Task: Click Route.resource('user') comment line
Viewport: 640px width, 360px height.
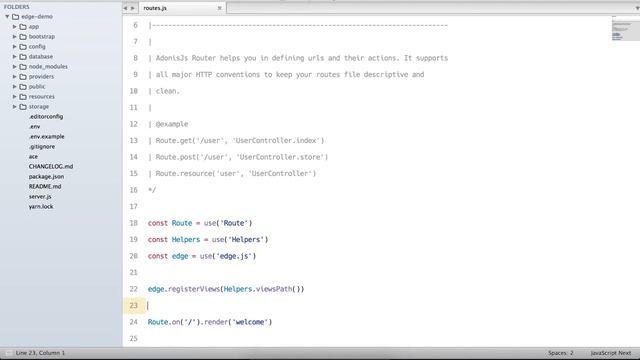Action: (232, 173)
